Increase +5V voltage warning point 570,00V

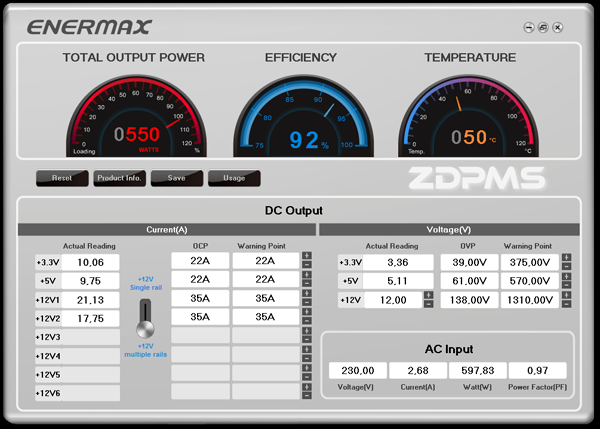567,276
